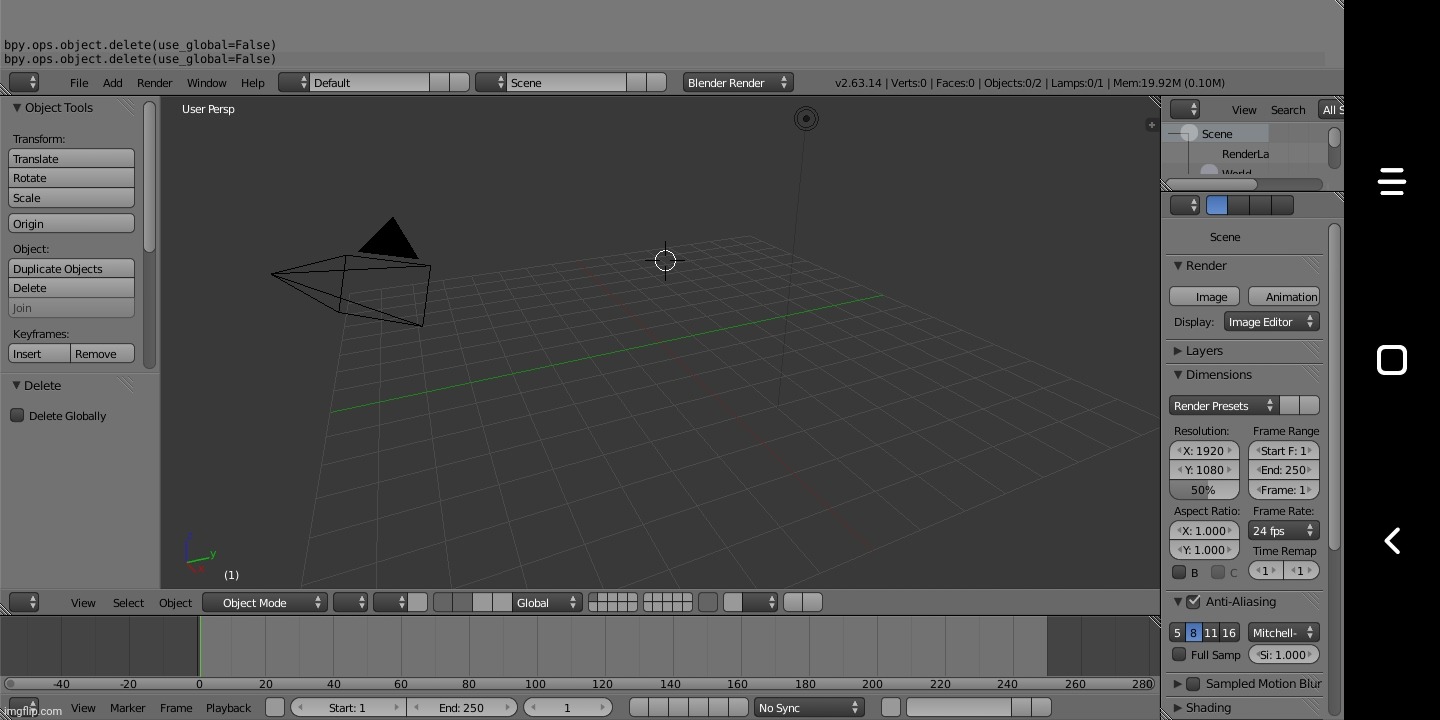This screenshot has width=1440, height=720.
Task: Click the Translate button
Action: click(71, 158)
